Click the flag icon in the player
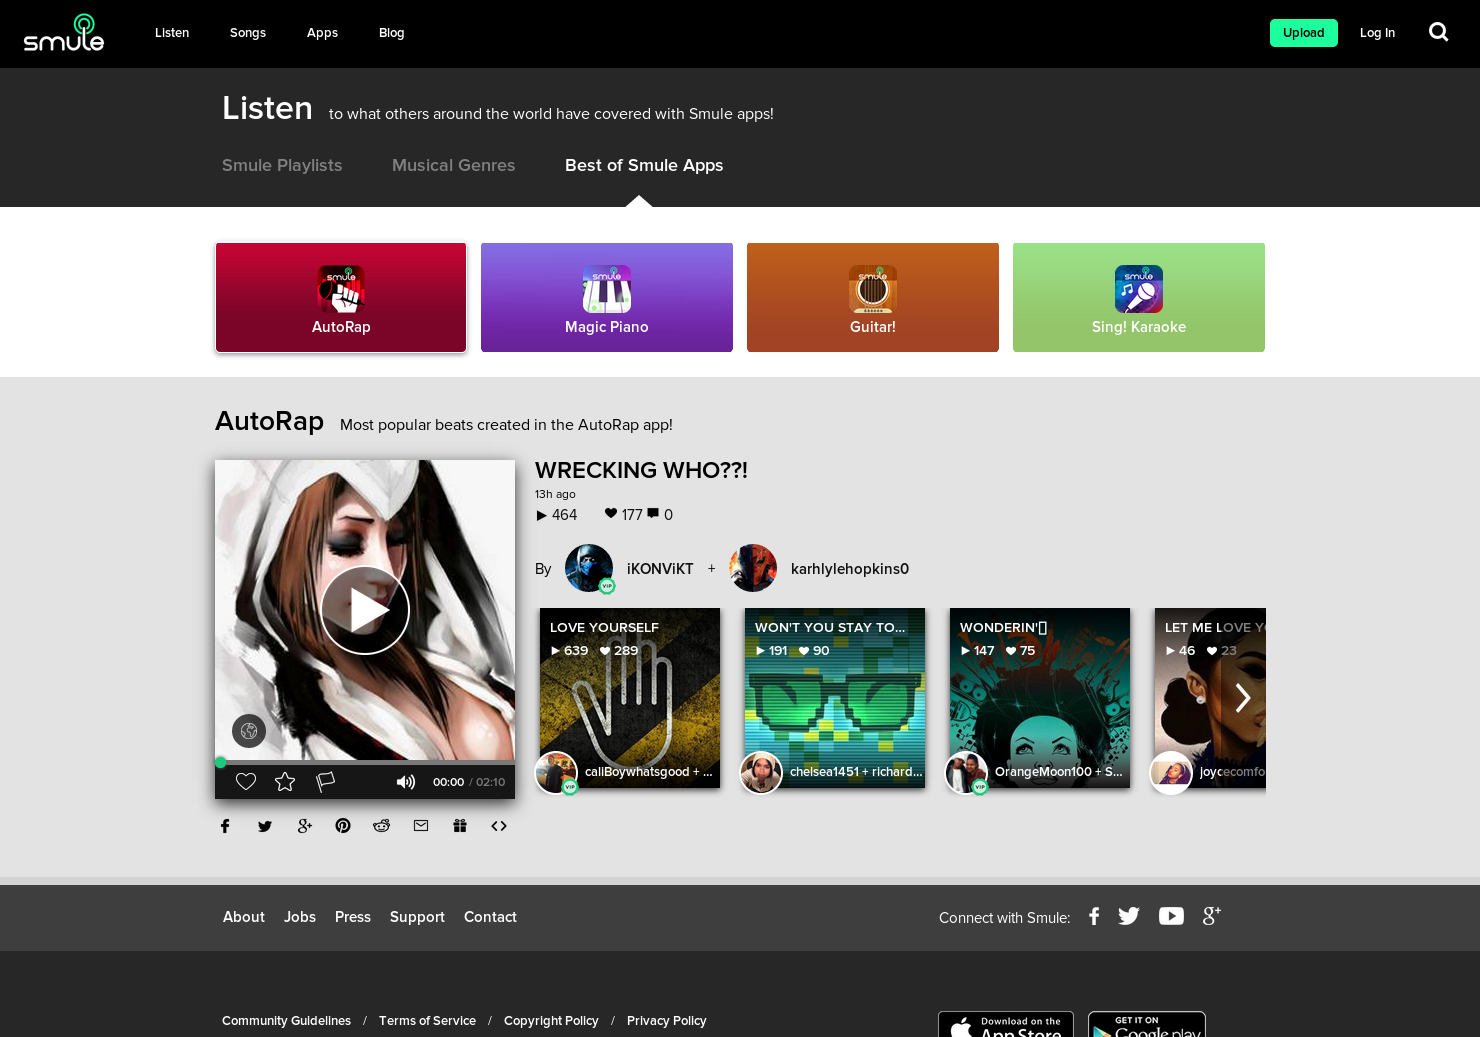Viewport: 1480px width, 1037px height. [325, 782]
